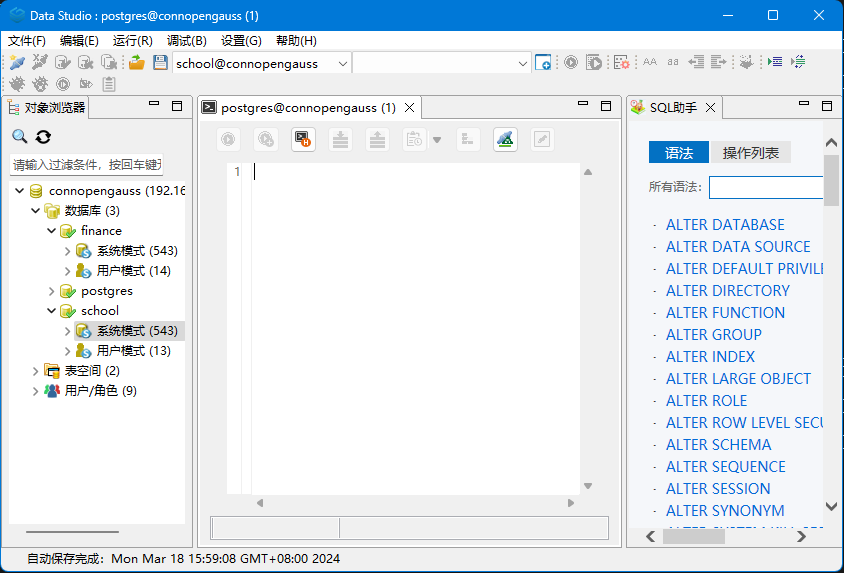The width and height of the screenshot is (844, 573).
Task: Click the Execute statement icon in editor toolbar
Action: pos(228,140)
